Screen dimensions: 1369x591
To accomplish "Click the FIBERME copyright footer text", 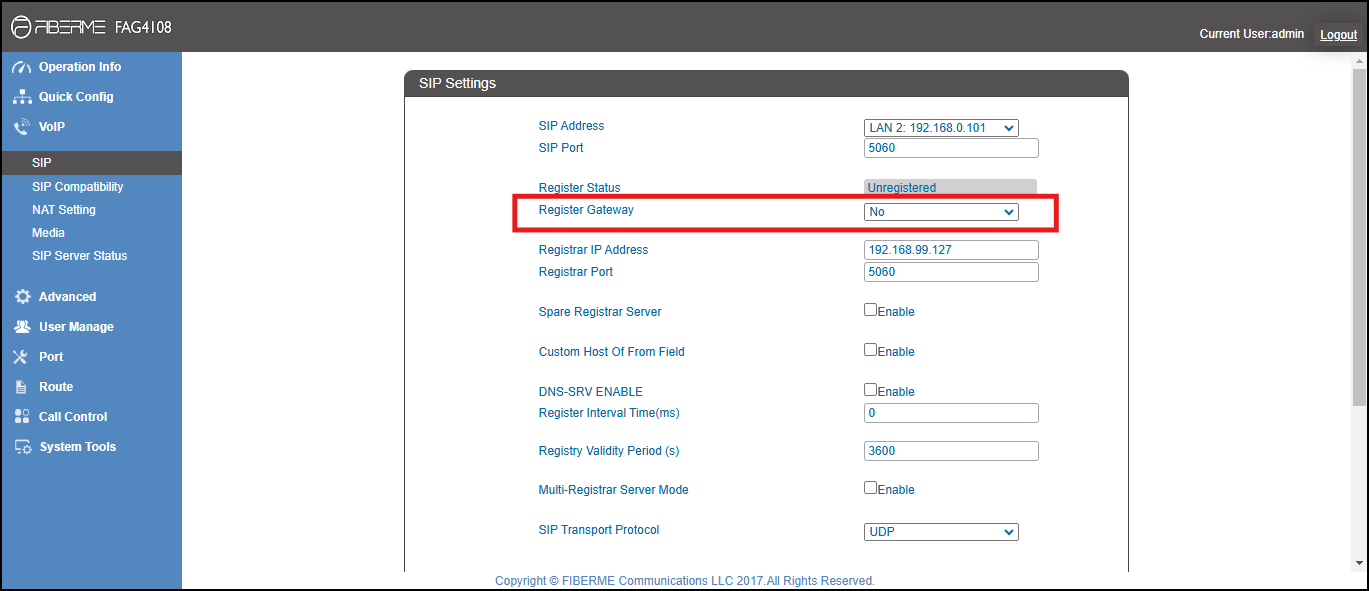I will 685,581.
